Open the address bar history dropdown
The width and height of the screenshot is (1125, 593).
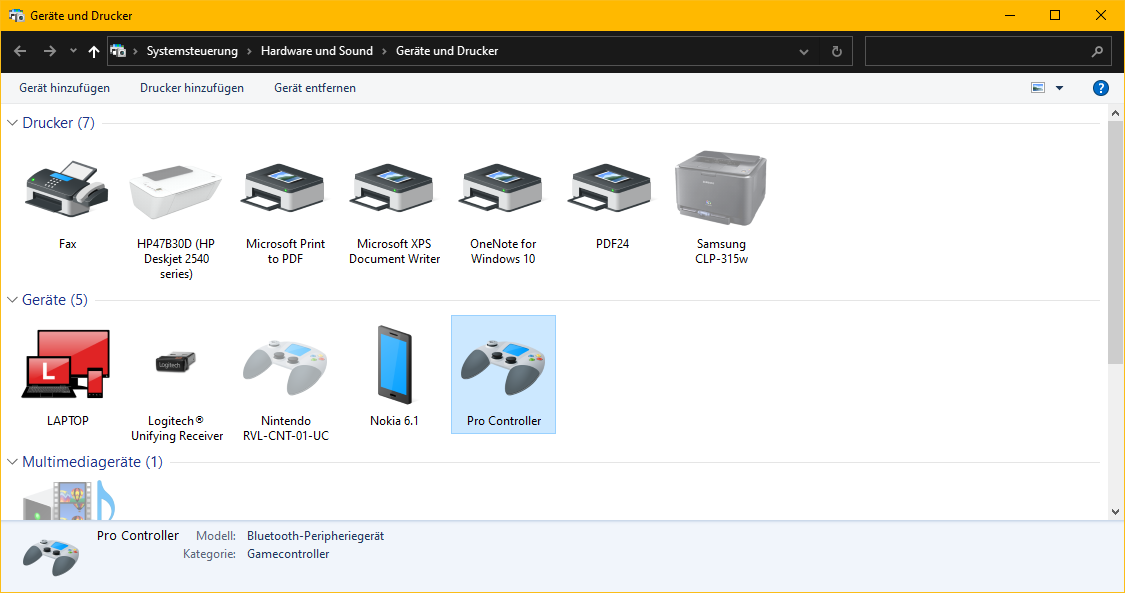(x=804, y=52)
